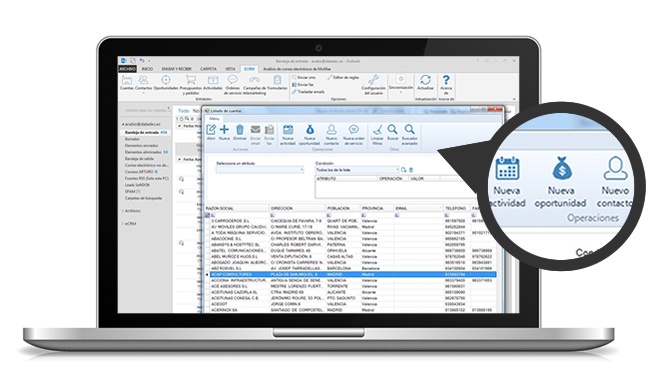The width and height of the screenshot is (650, 388).
Task: Open Oportunidades in the eCRM ribbon
Action: (x=166, y=82)
